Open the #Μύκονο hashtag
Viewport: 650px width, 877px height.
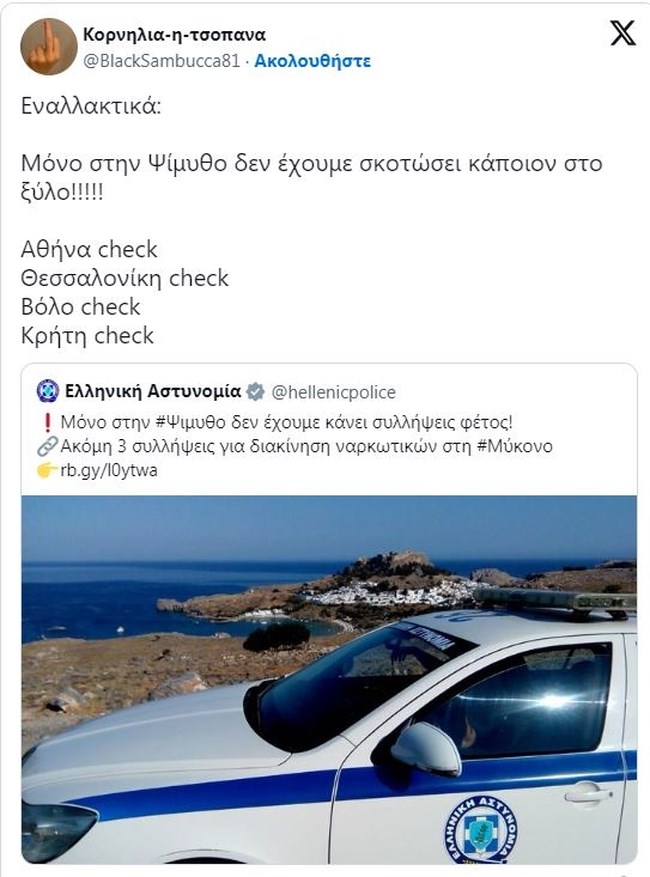point(515,446)
